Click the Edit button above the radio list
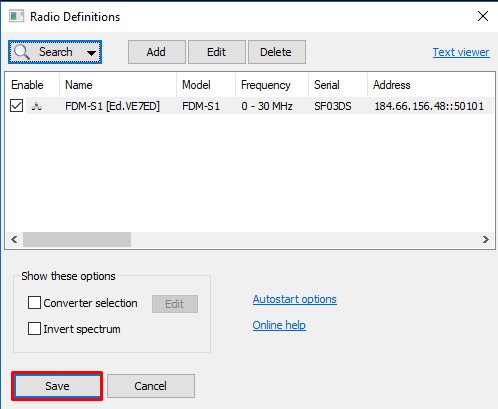Image resolution: width=498 pixels, height=409 pixels. (217, 52)
